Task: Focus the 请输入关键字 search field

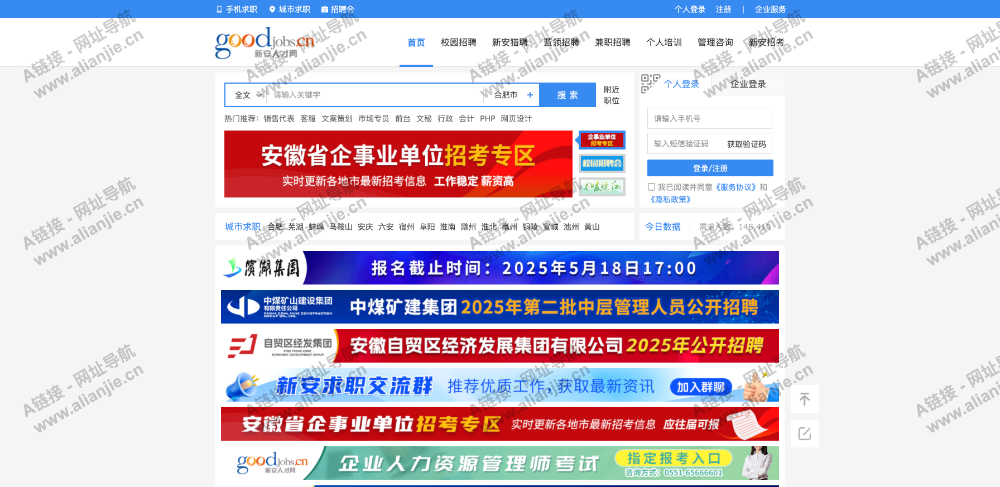Action: 375,95
